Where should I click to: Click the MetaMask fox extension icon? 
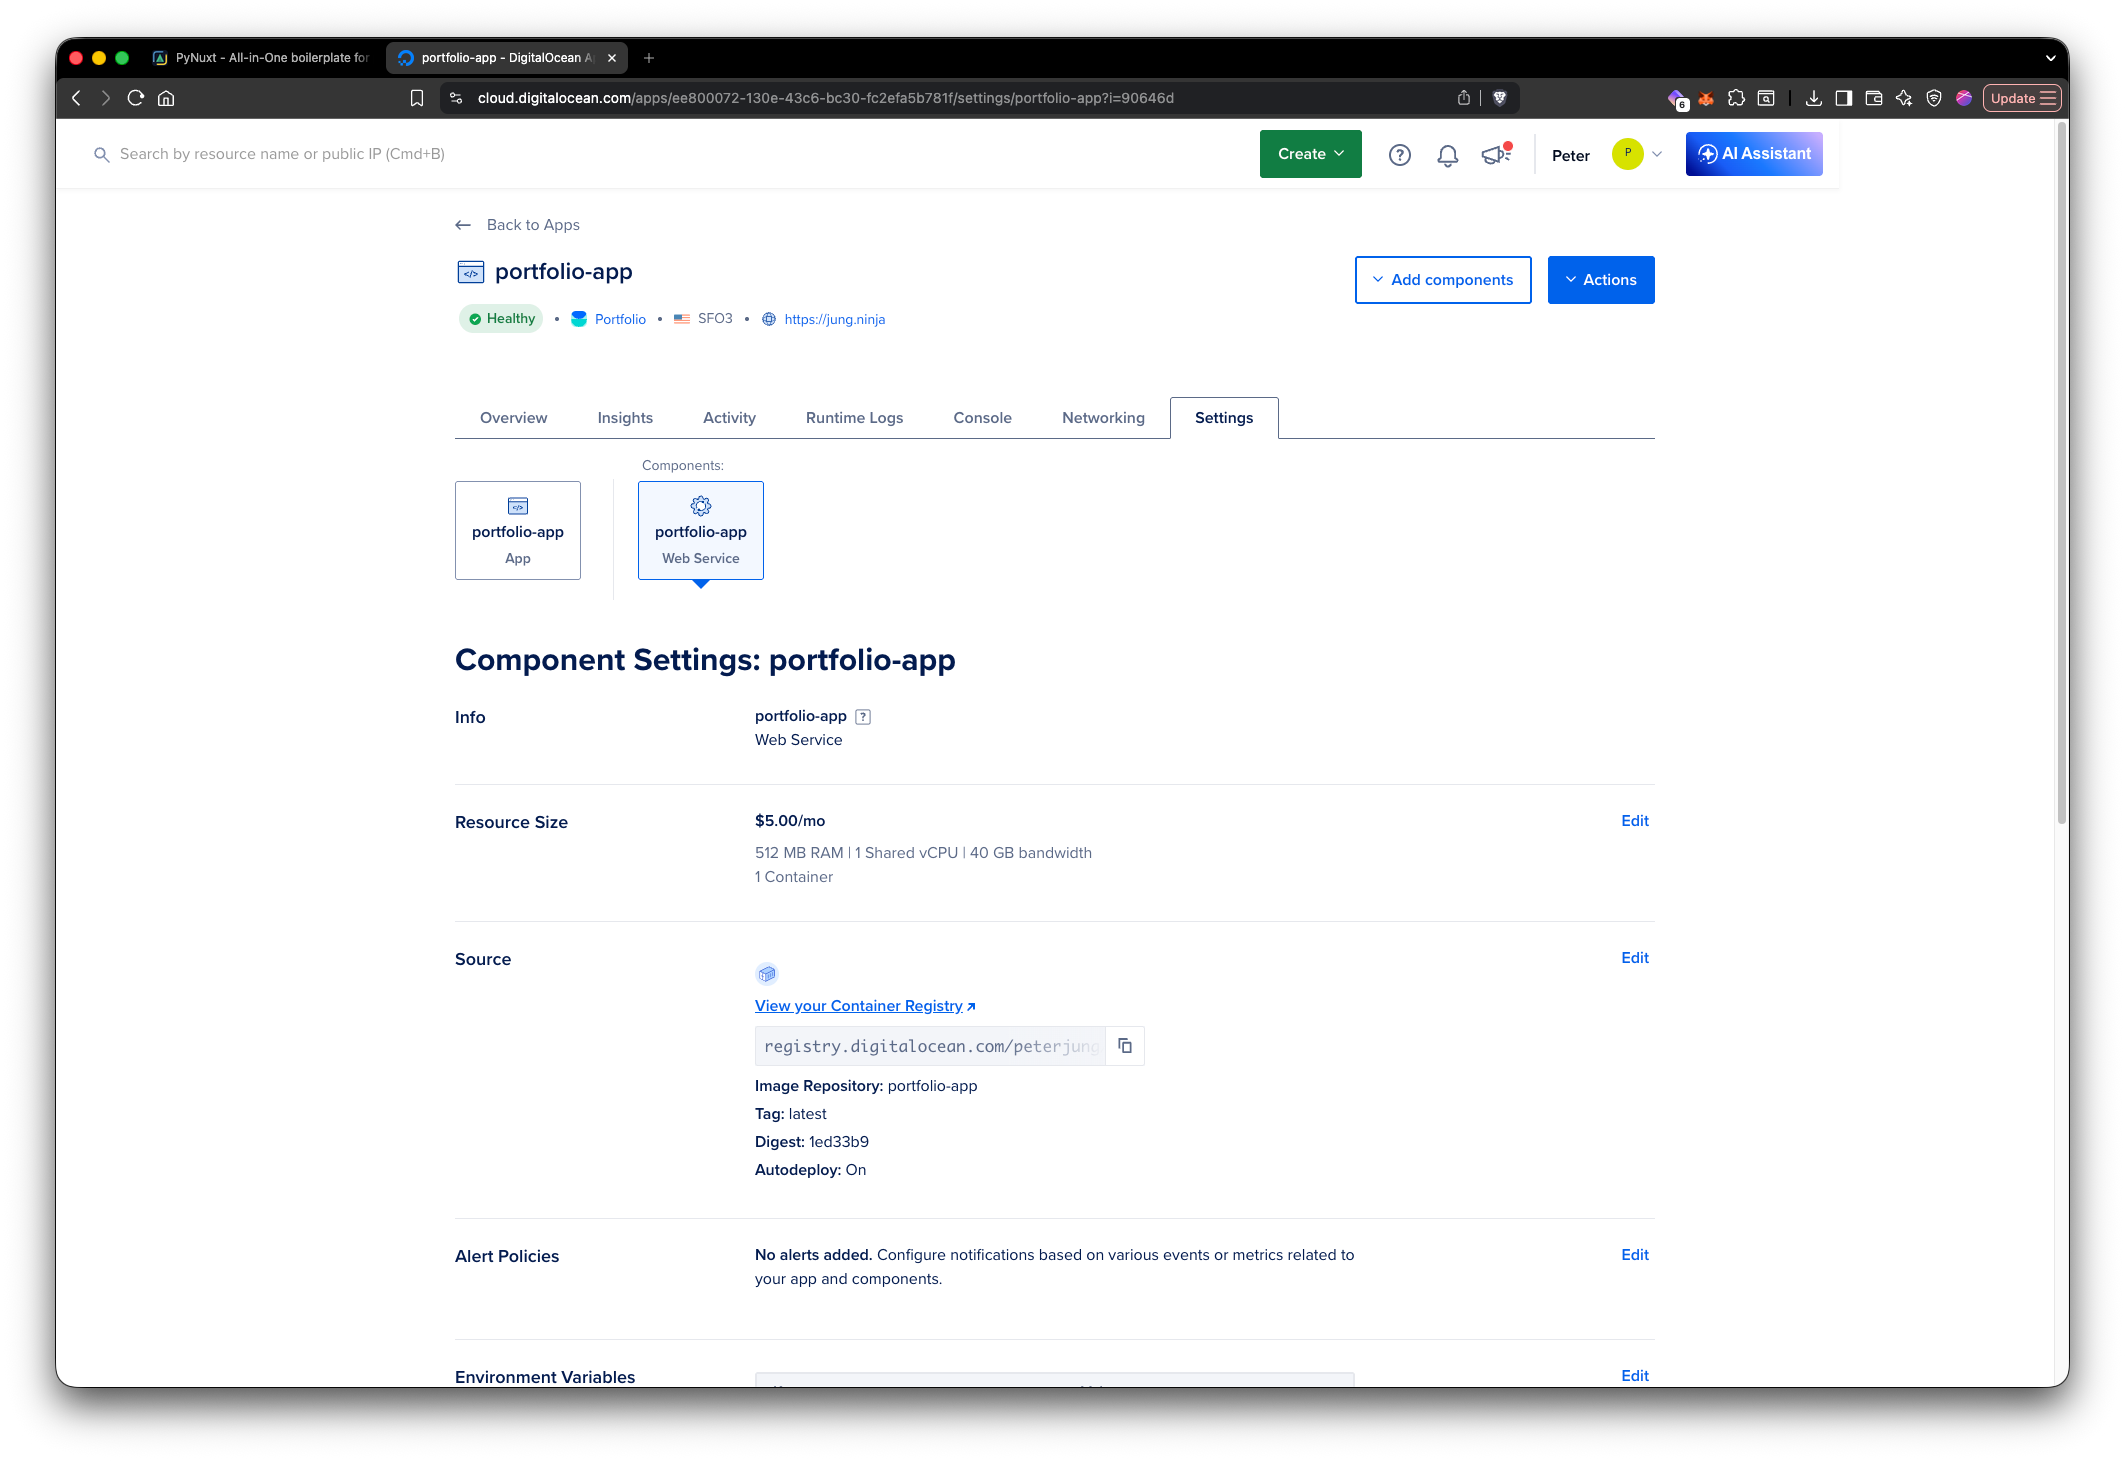[1706, 98]
